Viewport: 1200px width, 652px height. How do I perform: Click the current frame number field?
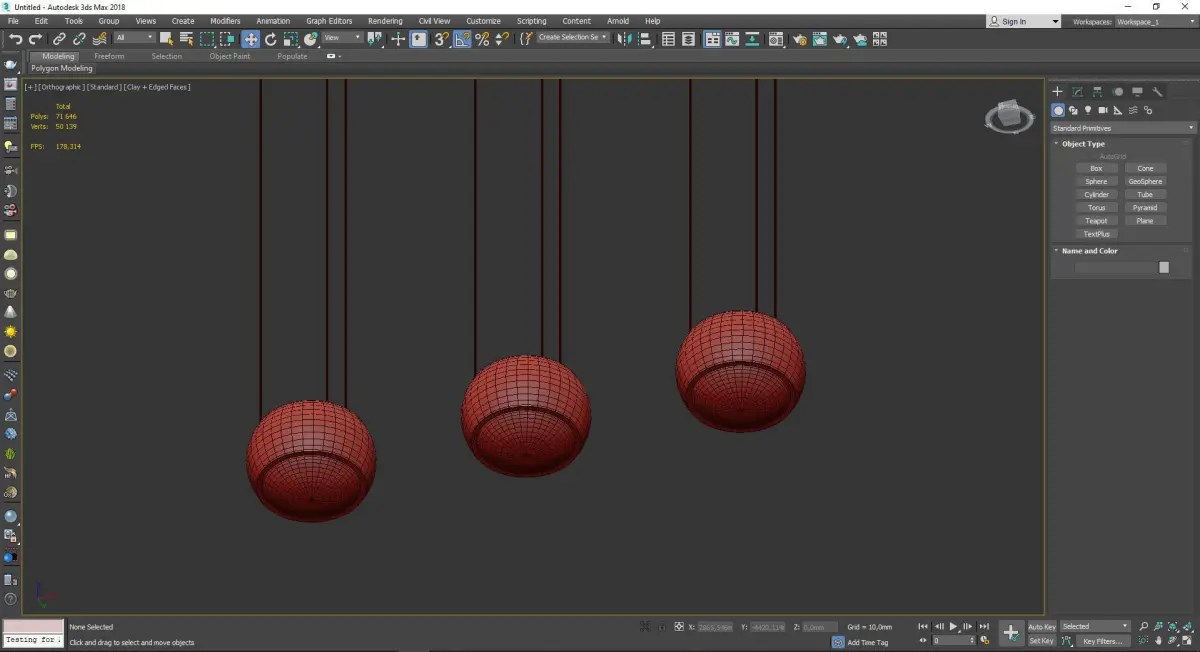955,641
